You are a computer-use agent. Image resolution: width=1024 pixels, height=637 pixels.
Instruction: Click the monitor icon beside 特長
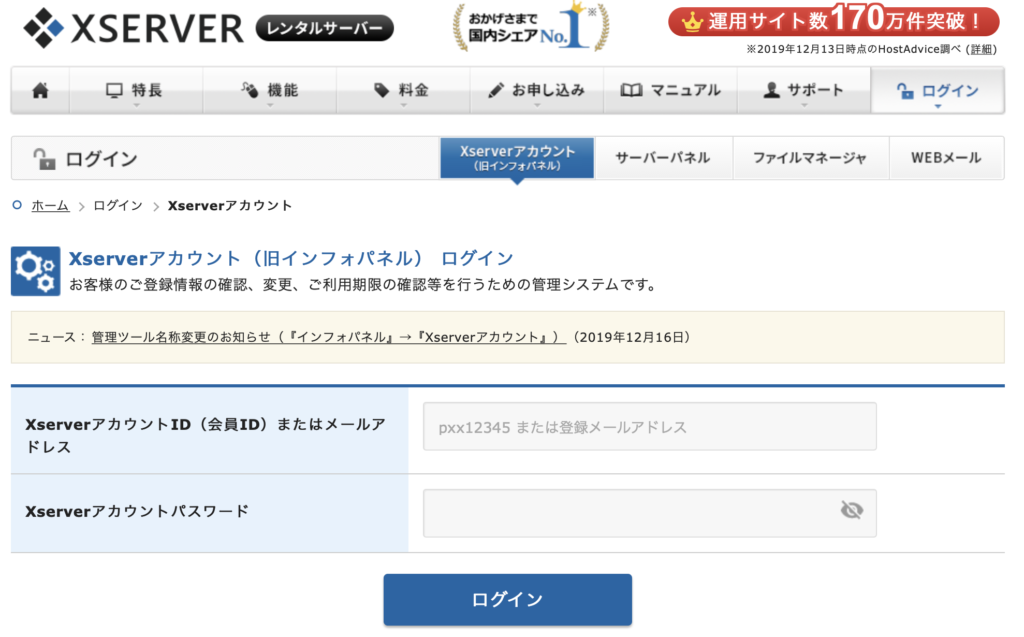click(114, 90)
